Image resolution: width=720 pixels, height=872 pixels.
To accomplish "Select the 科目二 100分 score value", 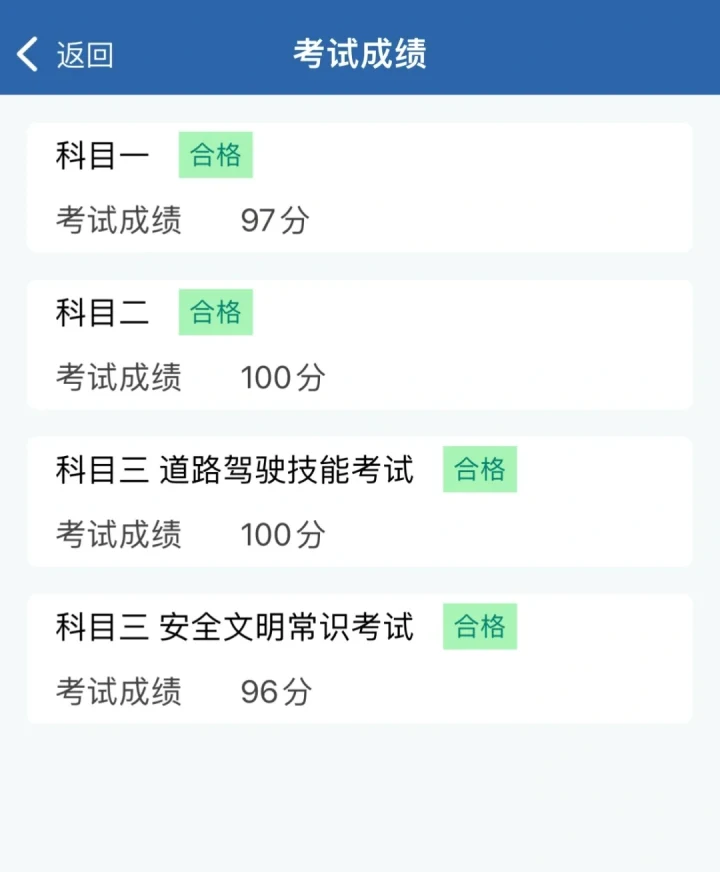I will 282,378.
